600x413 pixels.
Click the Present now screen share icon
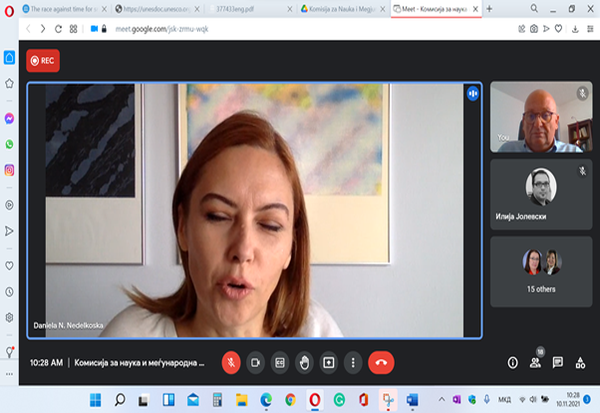click(x=328, y=362)
